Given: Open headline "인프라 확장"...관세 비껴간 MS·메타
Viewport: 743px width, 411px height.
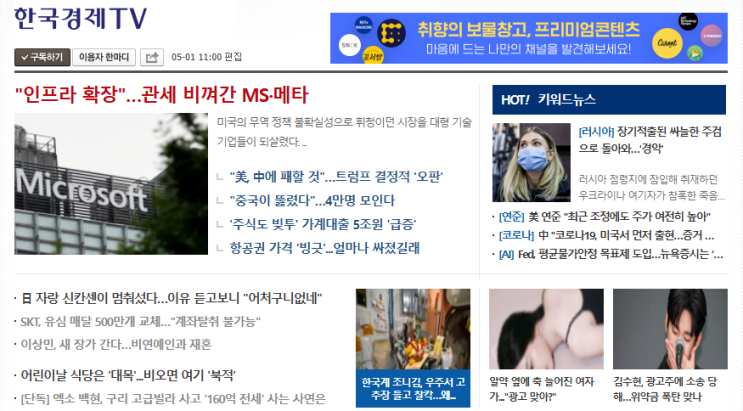Looking at the screenshot, I should click(x=162, y=95).
